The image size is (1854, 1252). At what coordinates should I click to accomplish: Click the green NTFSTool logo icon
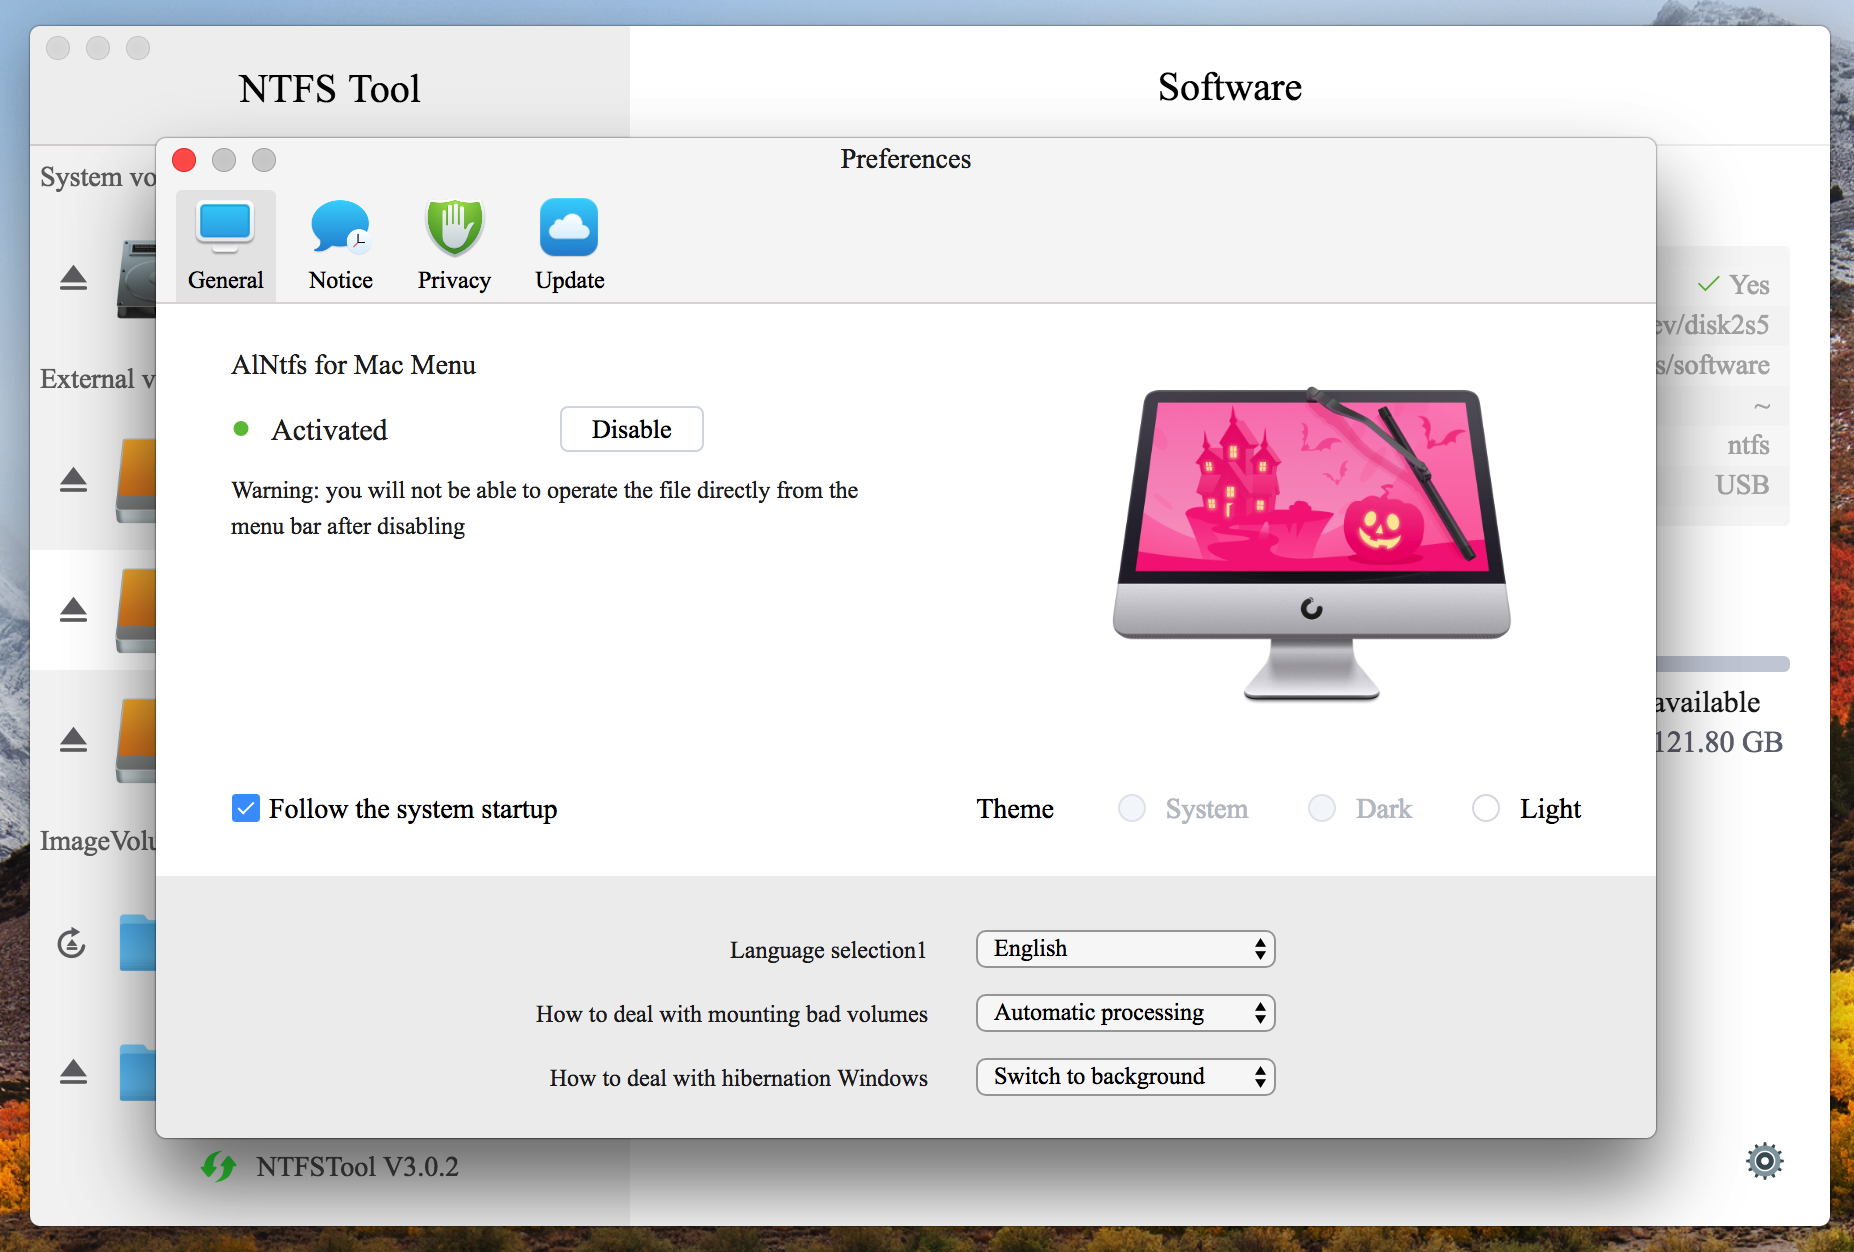[218, 1166]
